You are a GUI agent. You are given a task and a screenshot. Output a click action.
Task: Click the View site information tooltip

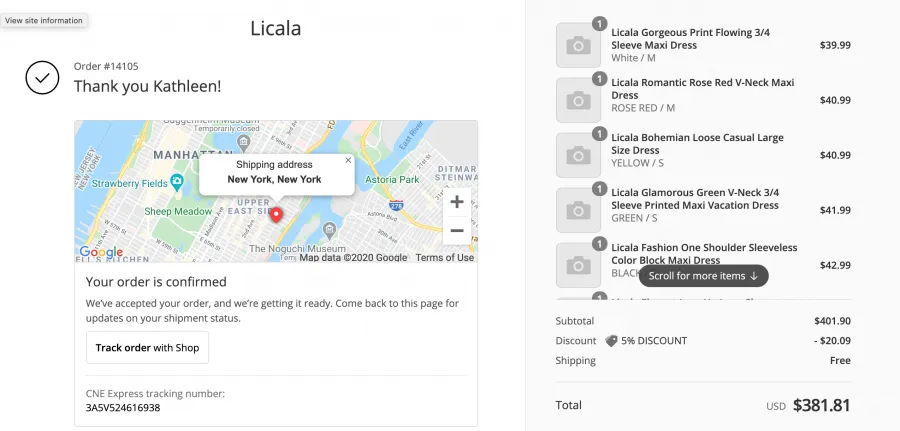click(44, 20)
